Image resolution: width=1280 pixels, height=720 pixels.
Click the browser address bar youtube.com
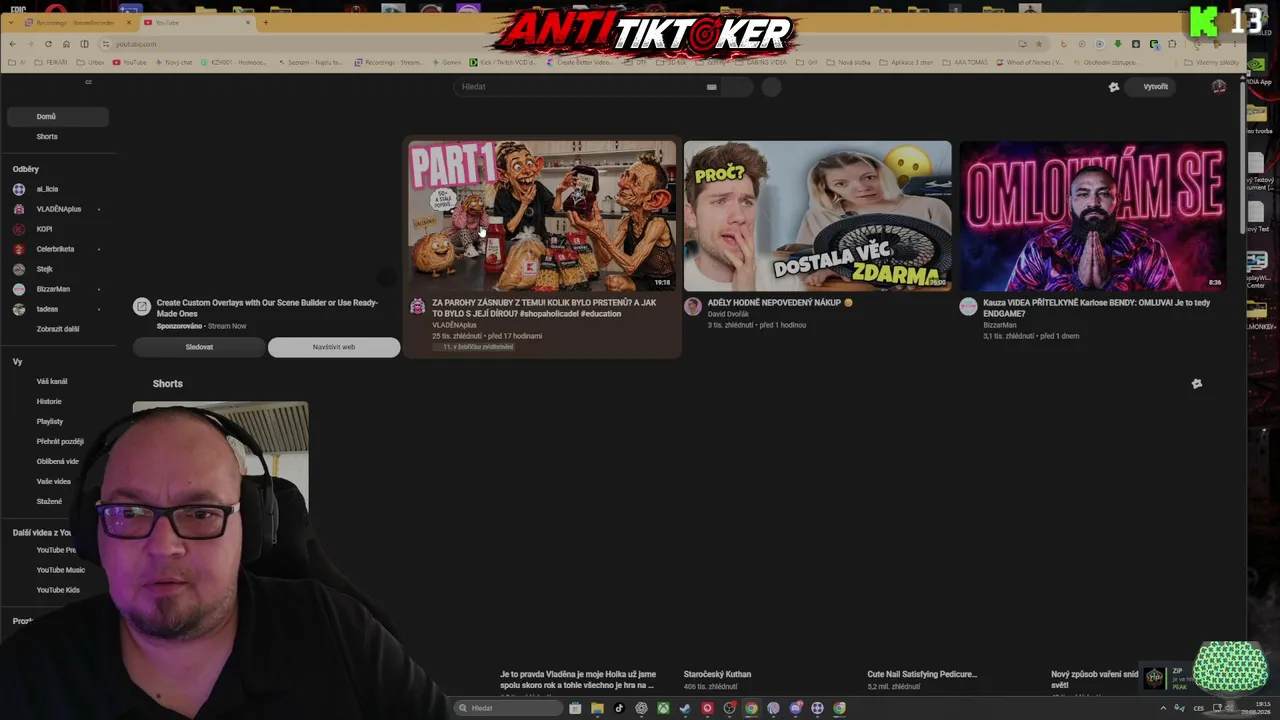(x=560, y=44)
